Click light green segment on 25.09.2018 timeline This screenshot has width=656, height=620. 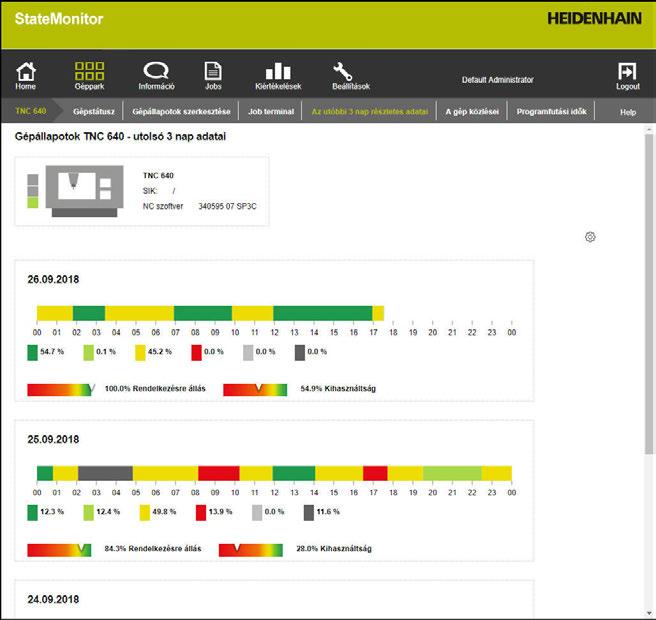coord(452,473)
